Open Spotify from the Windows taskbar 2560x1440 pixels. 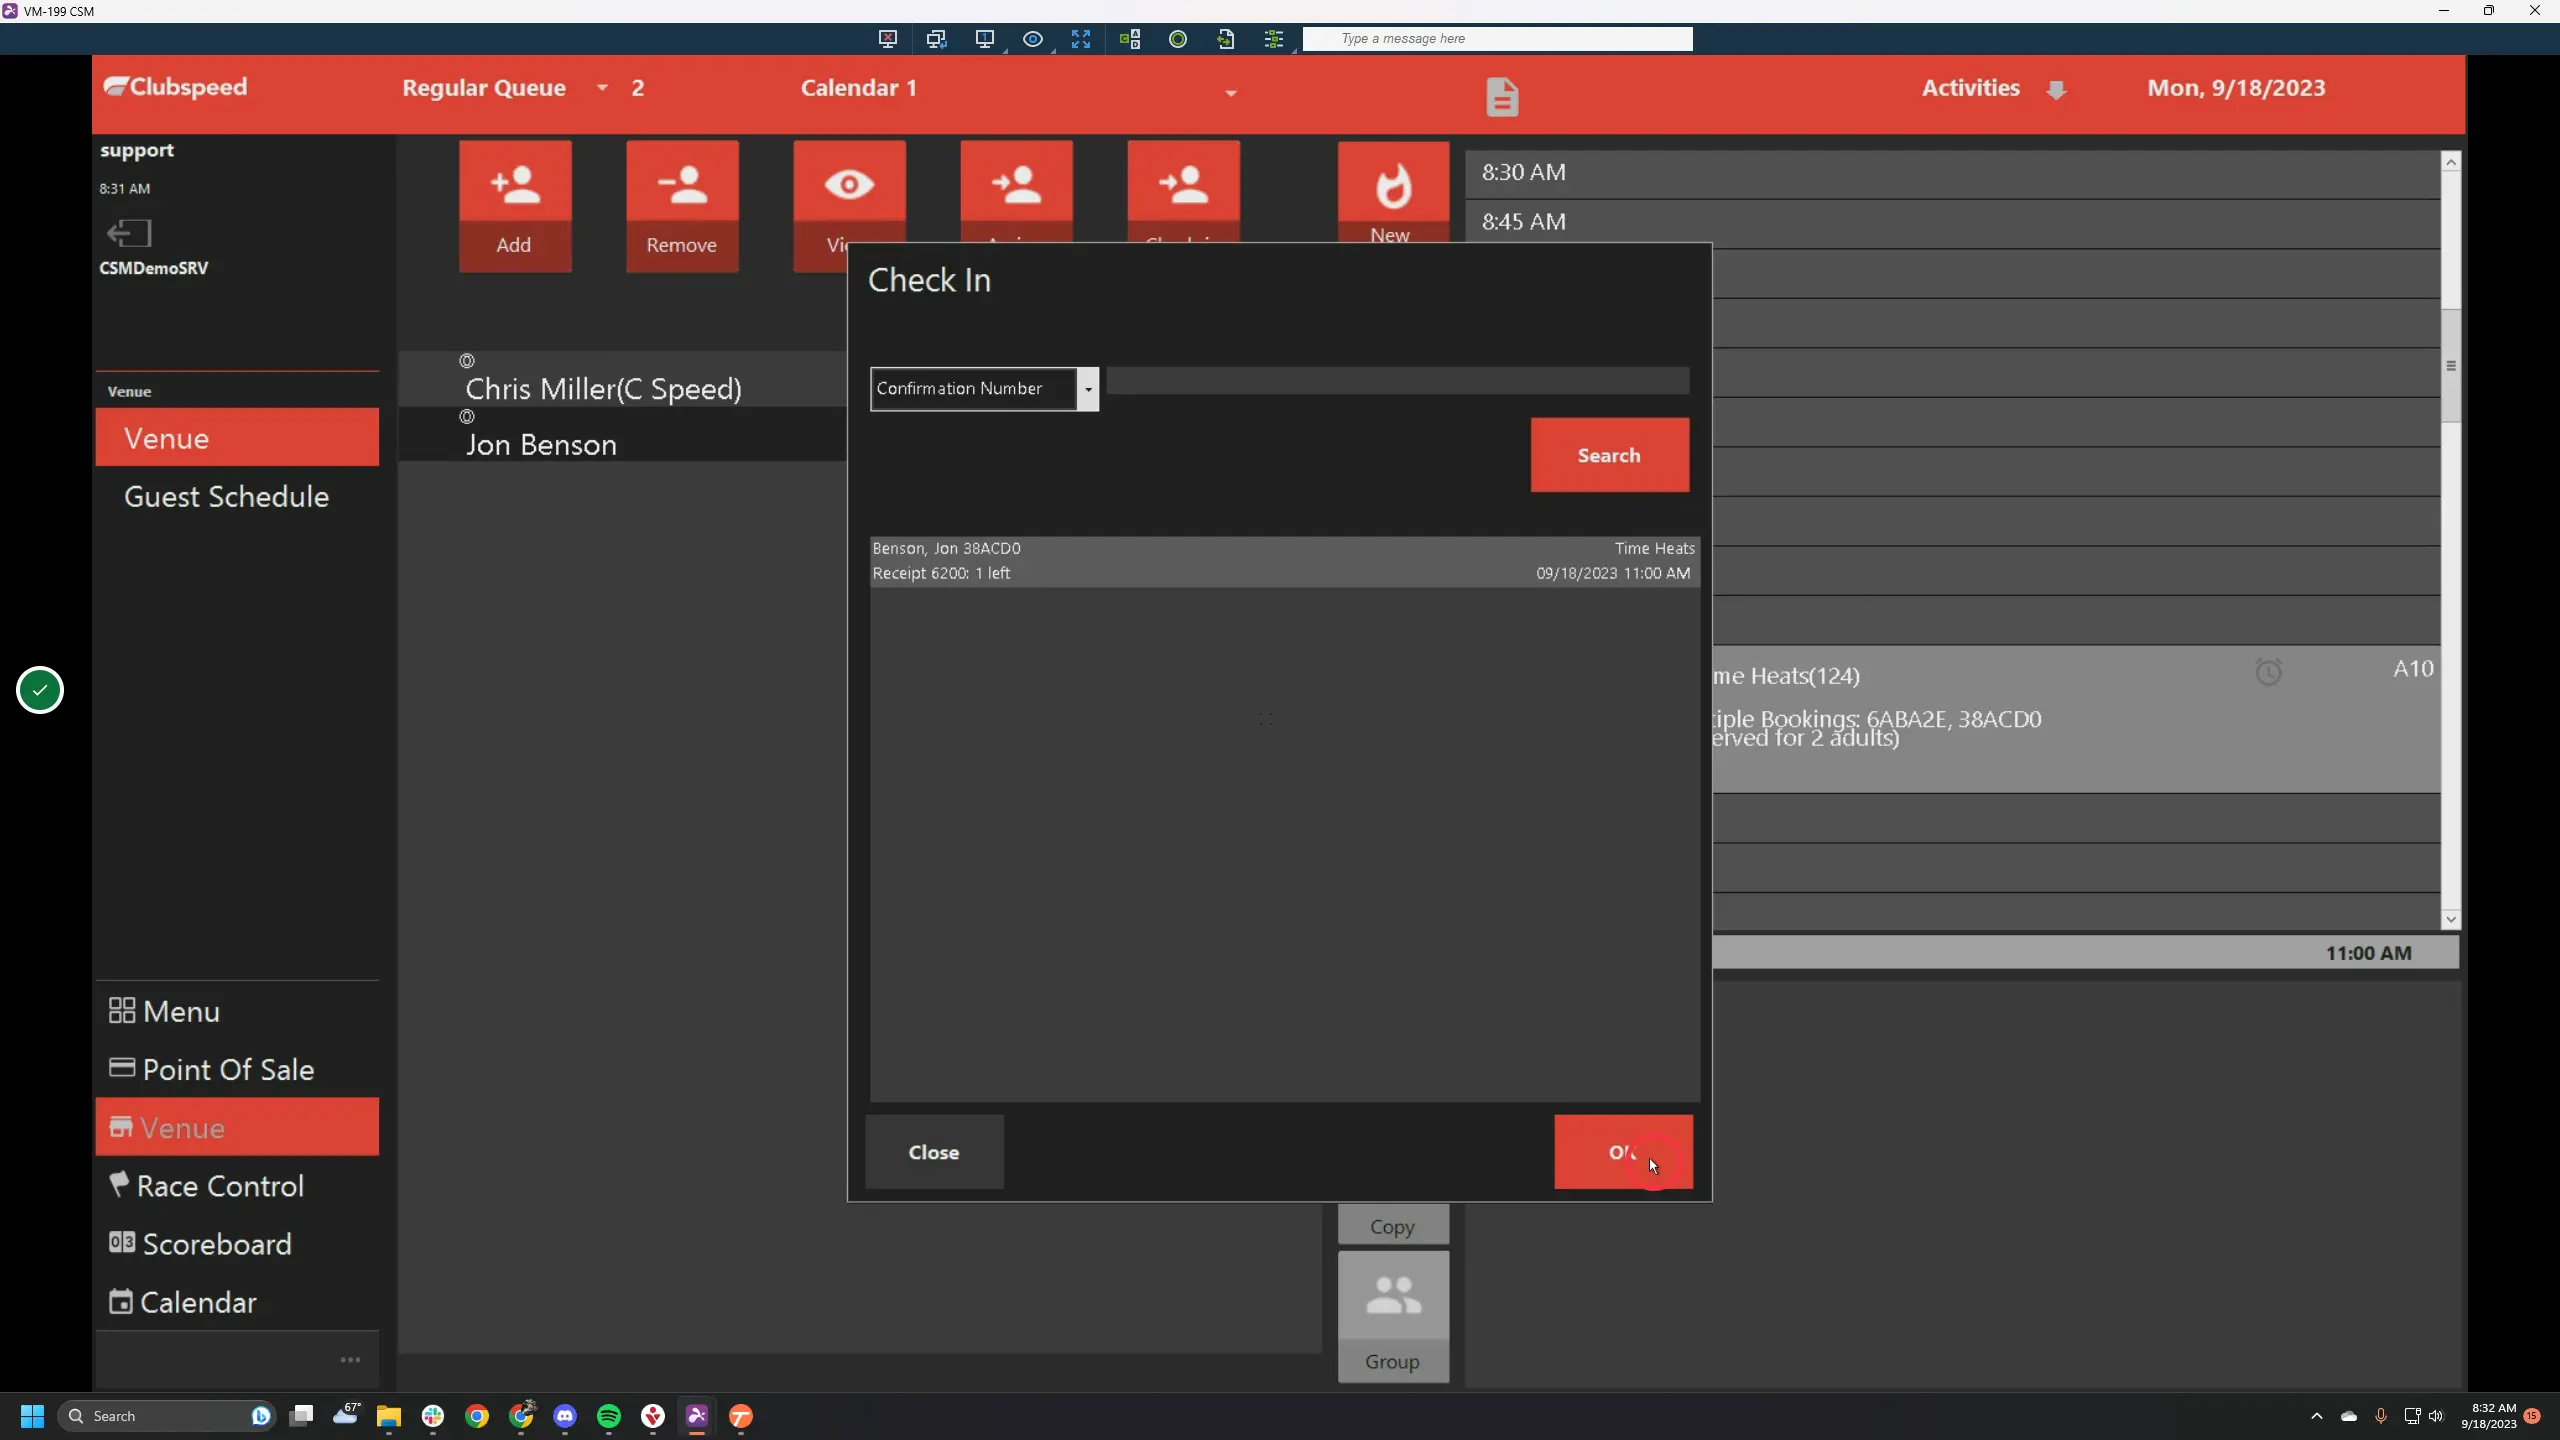pos(609,1416)
